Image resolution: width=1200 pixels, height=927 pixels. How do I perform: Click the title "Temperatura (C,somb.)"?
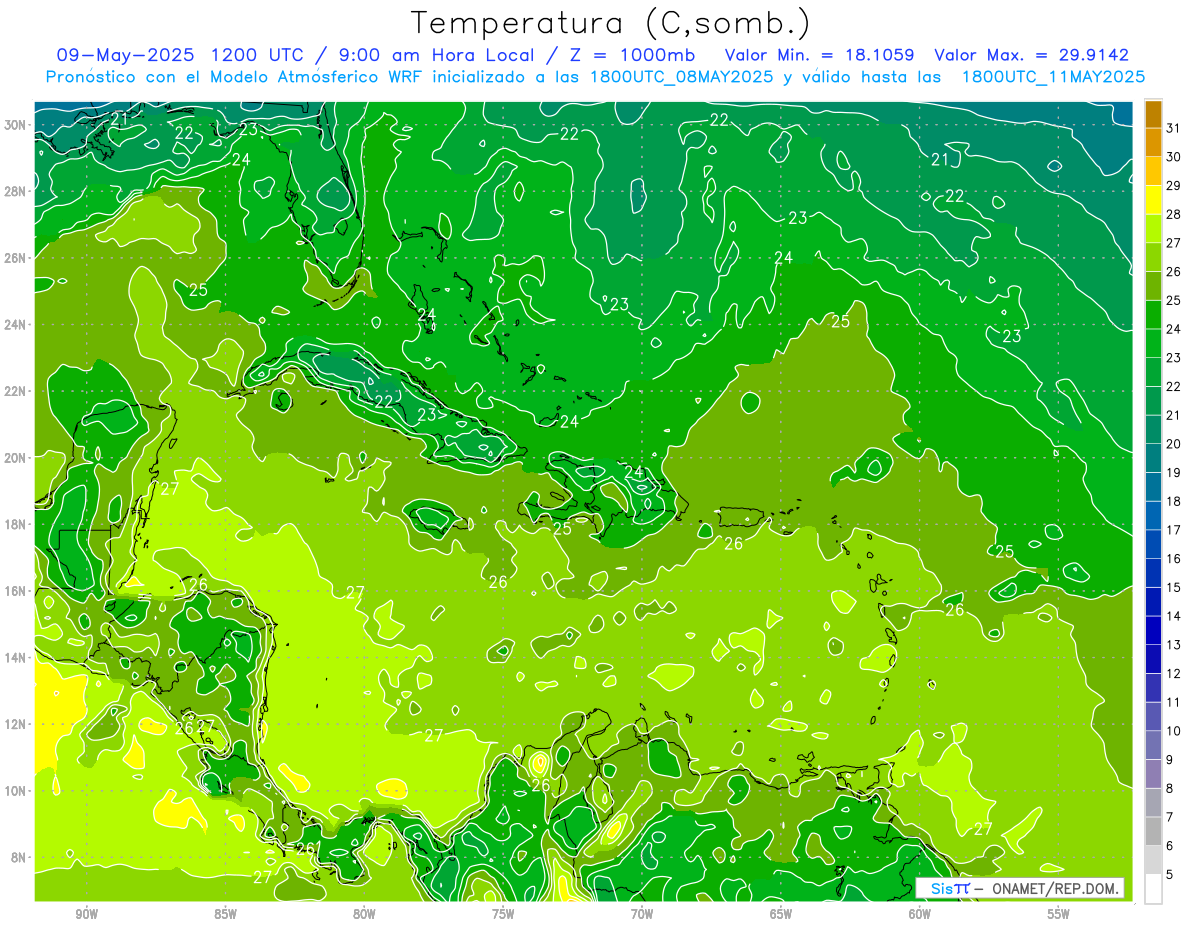611,23
